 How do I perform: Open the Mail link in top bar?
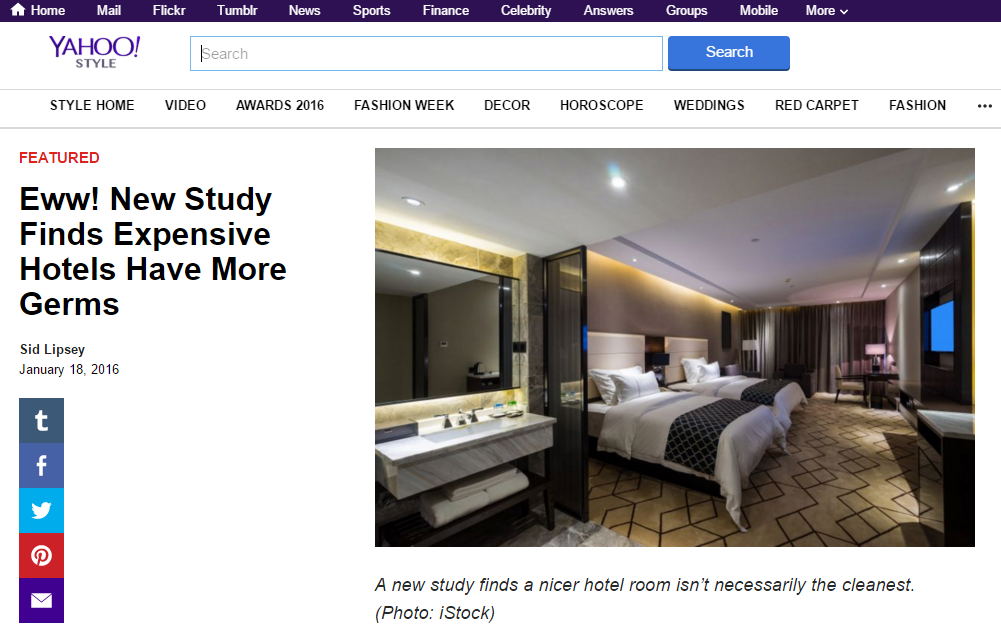pyautogui.click(x=109, y=10)
